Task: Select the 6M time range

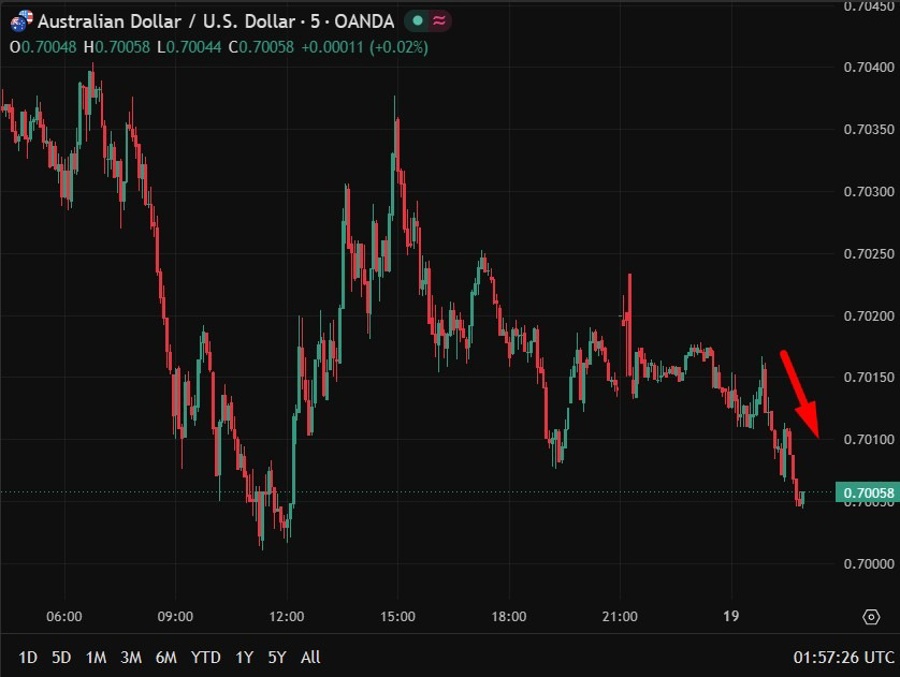Action: pyautogui.click(x=166, y=657)
